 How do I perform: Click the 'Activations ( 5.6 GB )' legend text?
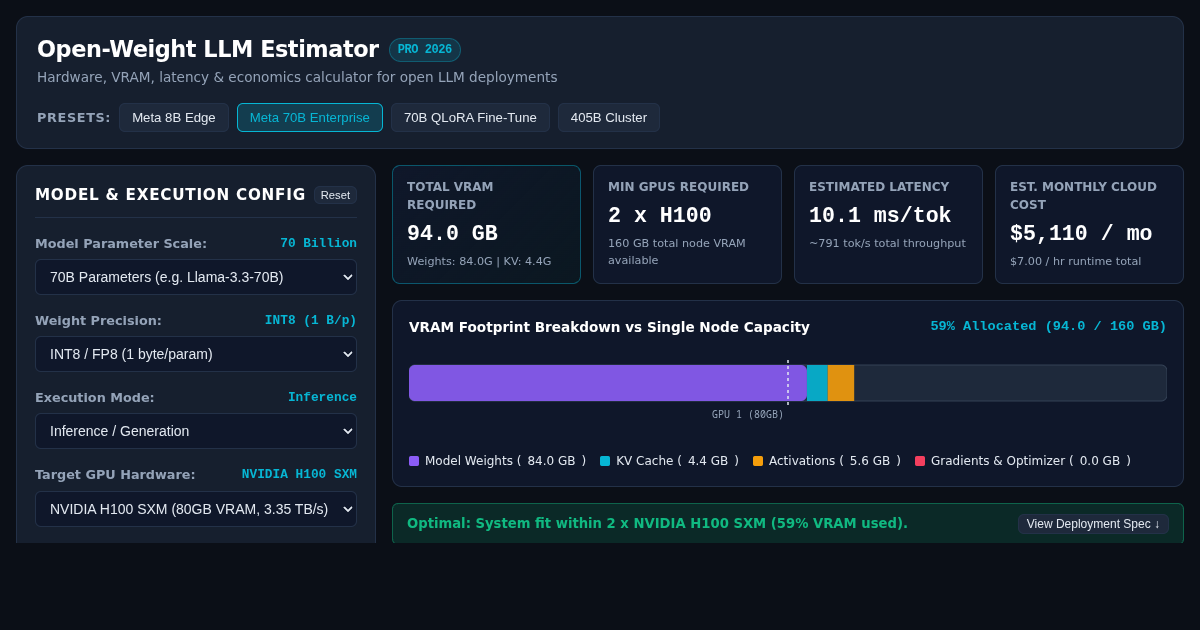pyautogui.click(x=835, y=461)
